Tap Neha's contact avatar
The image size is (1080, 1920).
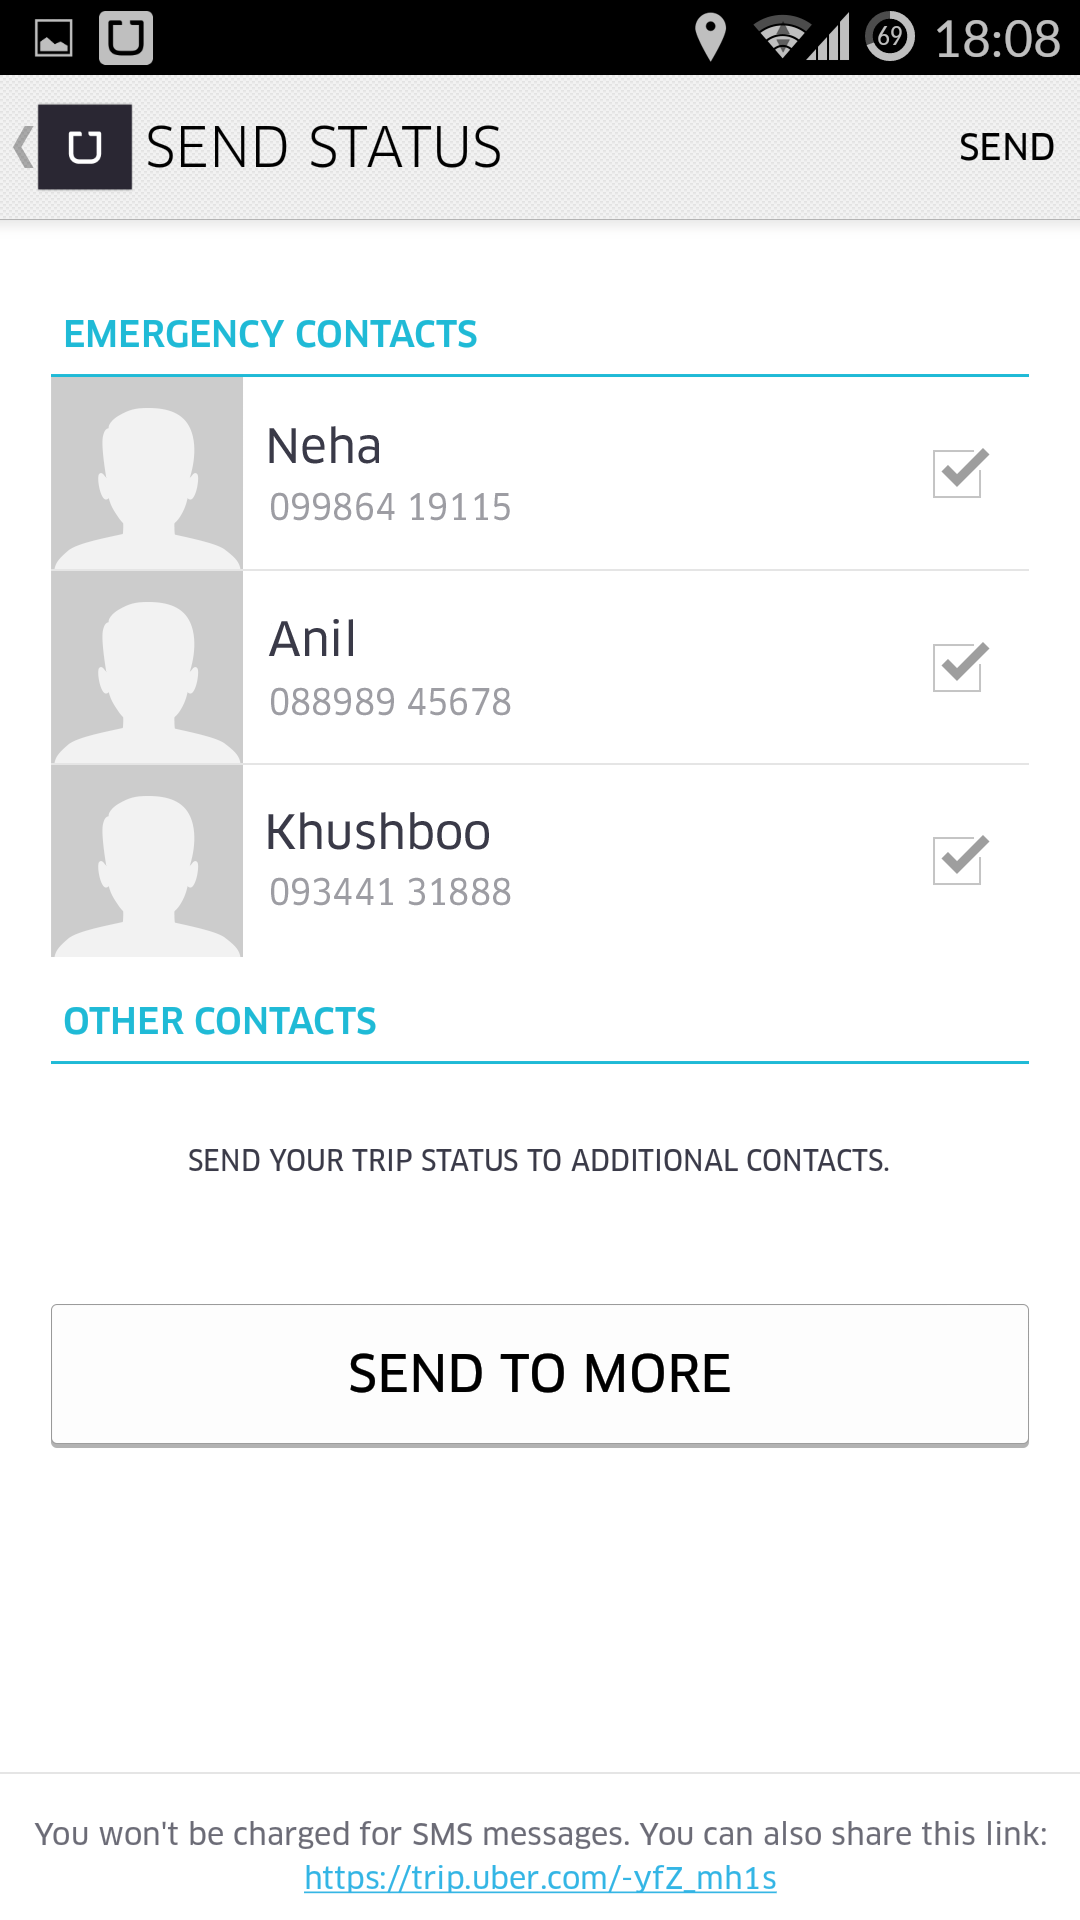[147, 474]
